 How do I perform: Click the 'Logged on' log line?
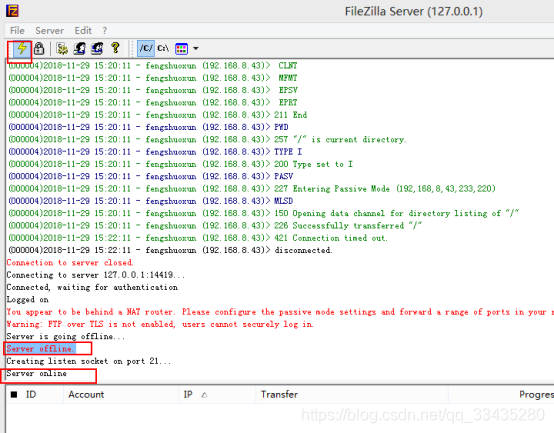(28, 300)
